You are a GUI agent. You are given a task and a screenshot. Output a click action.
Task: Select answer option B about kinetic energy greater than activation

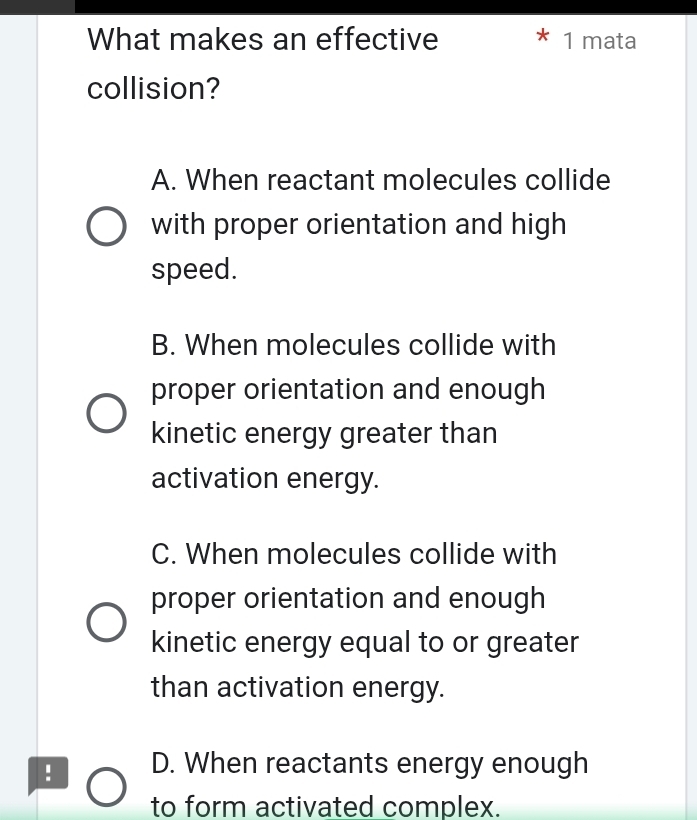click(107, 413)
